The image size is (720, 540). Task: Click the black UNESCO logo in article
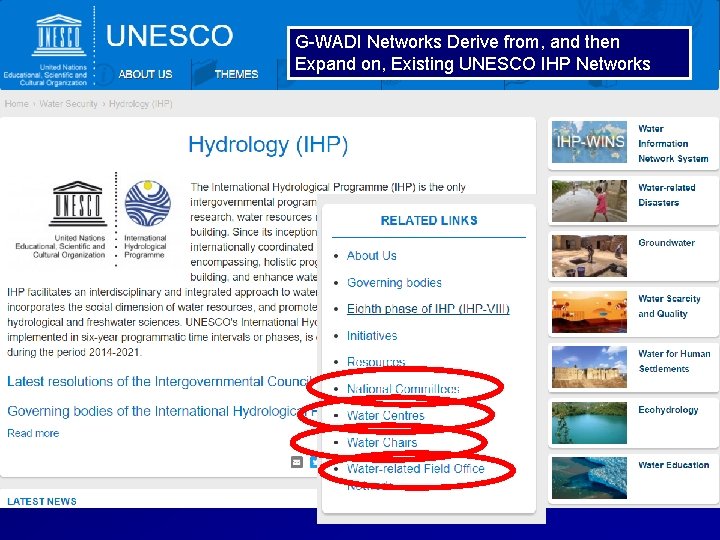click(78, 204)
